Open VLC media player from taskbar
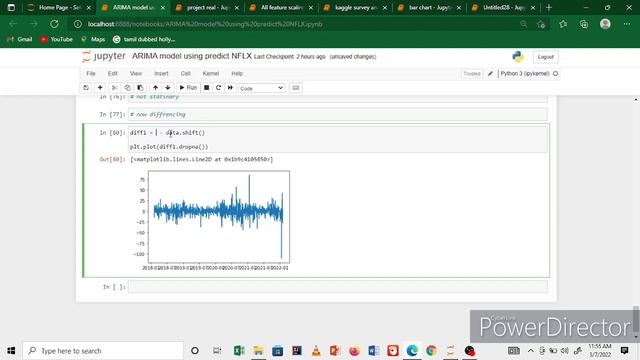 (x=316, y=351)
